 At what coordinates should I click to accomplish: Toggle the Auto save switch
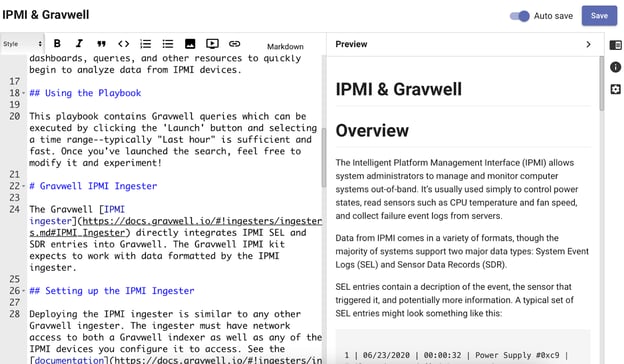[x=519, y=16]
